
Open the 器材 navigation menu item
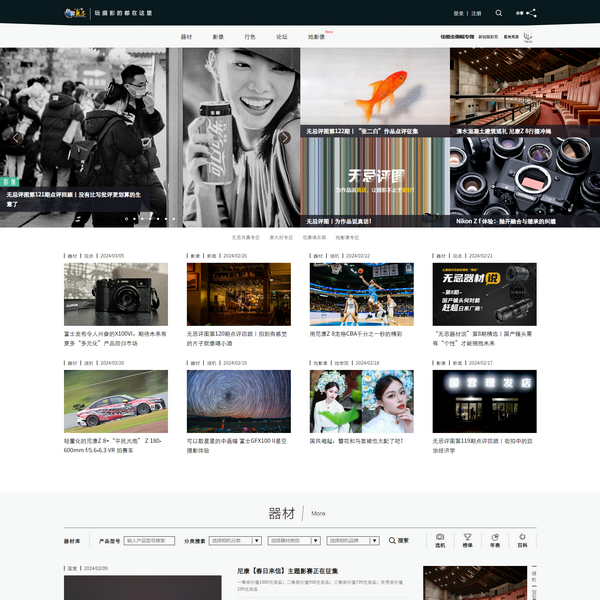(186, 37)
